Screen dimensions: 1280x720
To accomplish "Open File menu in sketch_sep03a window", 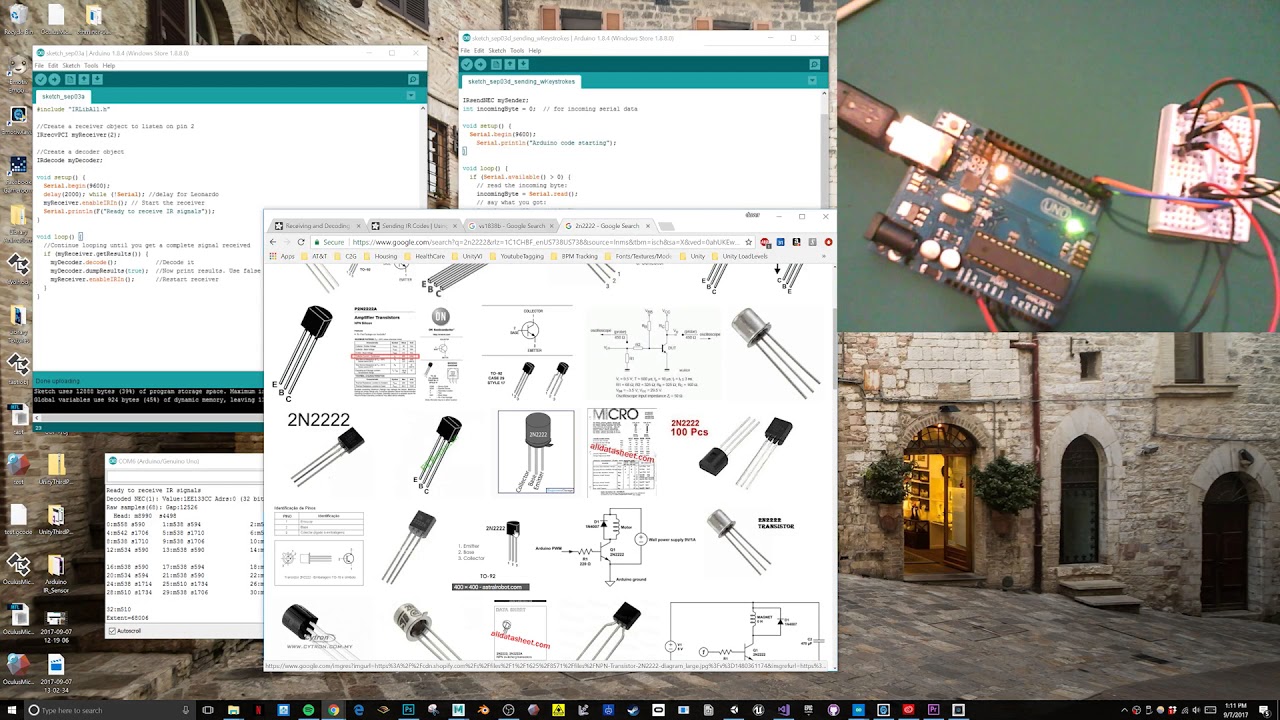I will click(x=40, y=65).
